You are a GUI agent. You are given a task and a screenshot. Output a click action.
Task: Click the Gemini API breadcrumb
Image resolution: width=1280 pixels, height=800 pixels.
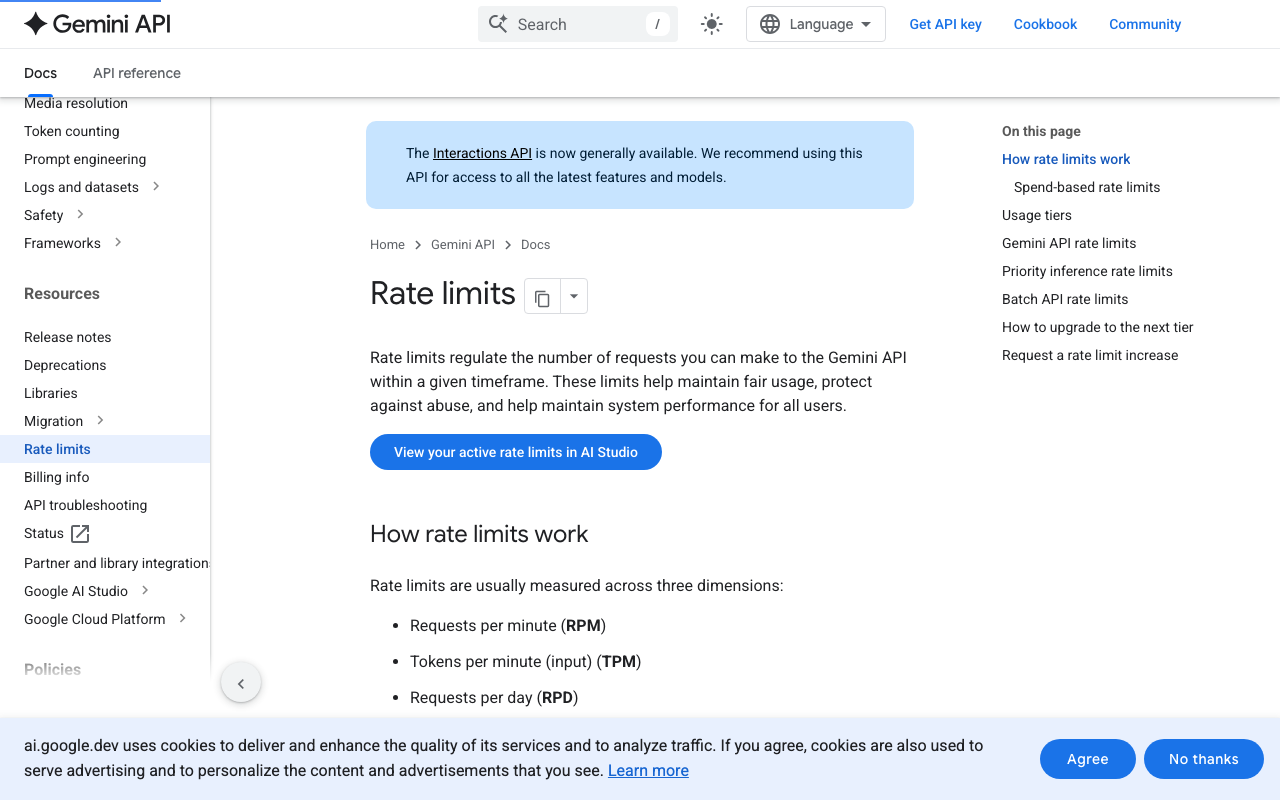tap(463, 244)
